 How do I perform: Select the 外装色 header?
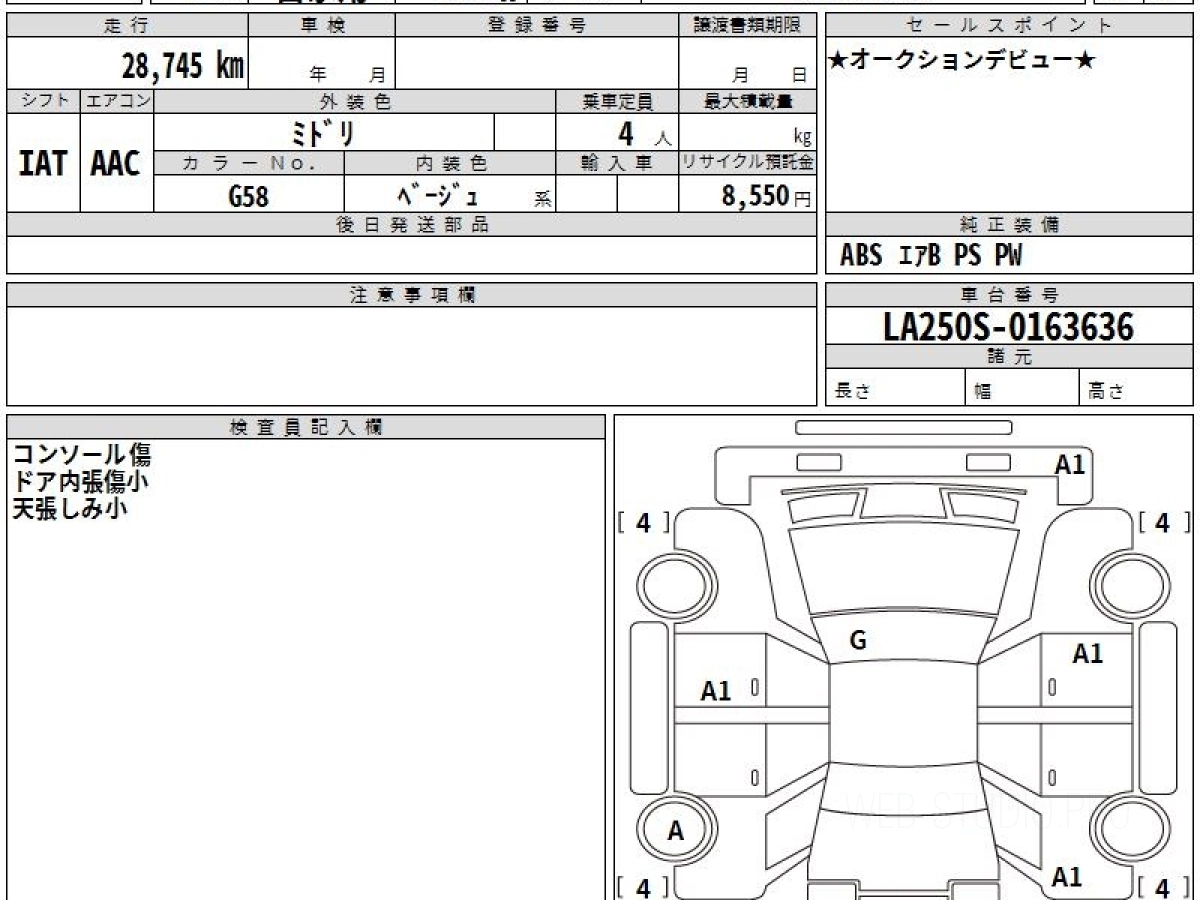[355, 101]
